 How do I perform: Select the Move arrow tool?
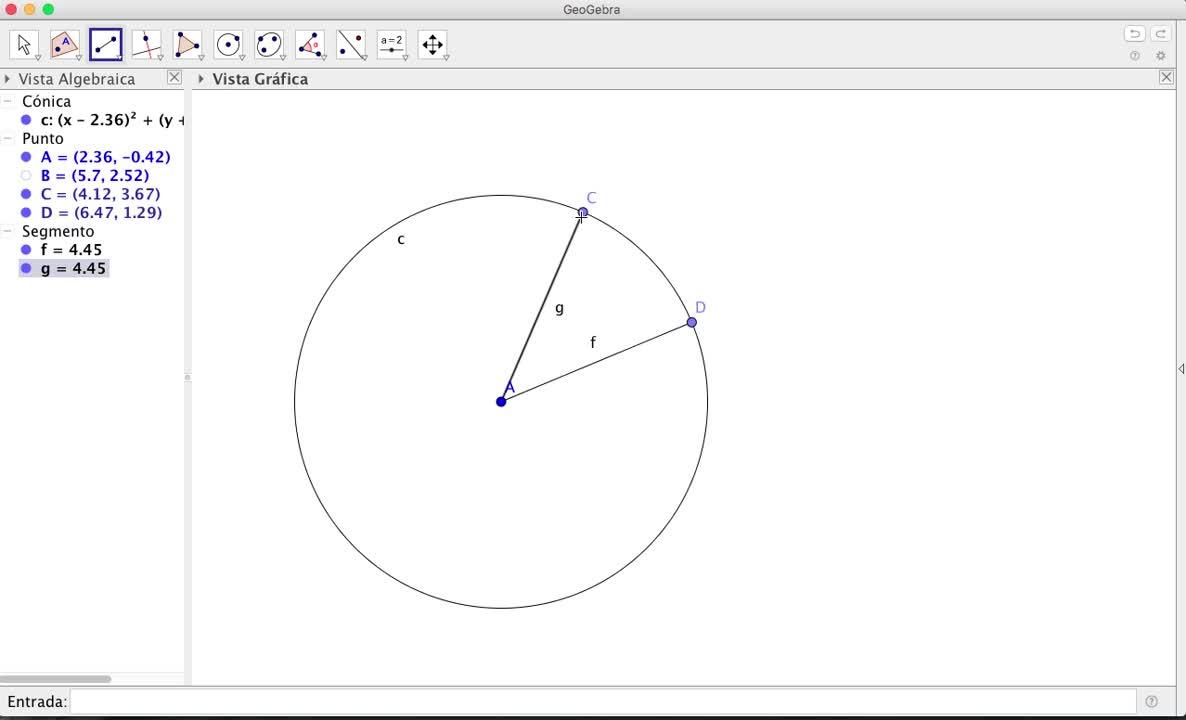pos(24,45)
